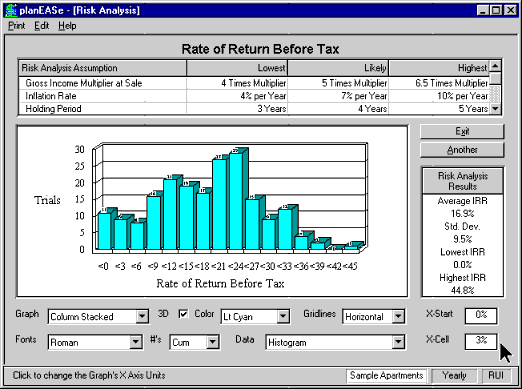Click the RUI status bar button

[496, 376]
